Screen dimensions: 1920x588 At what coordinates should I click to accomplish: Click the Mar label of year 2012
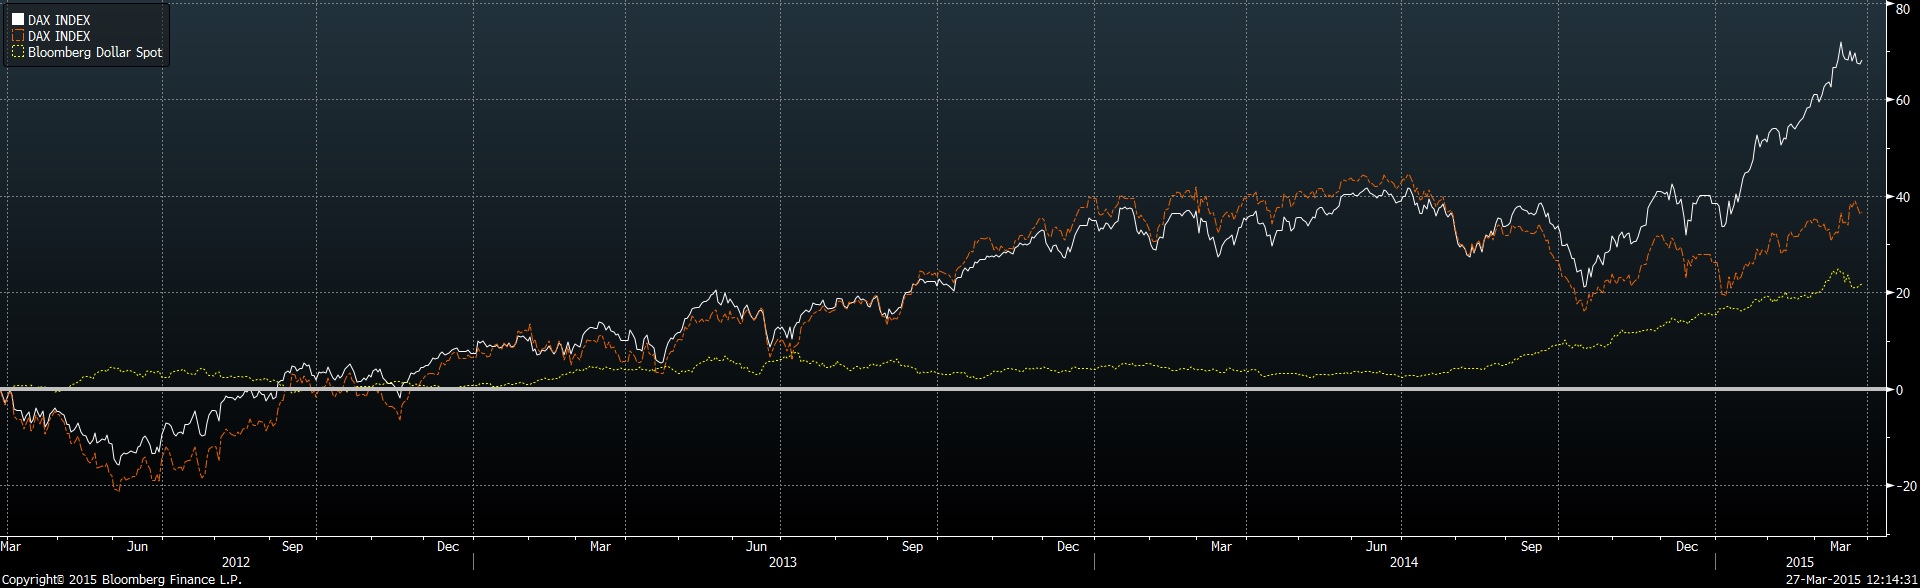pyautogui.click(x=11, y=547)
